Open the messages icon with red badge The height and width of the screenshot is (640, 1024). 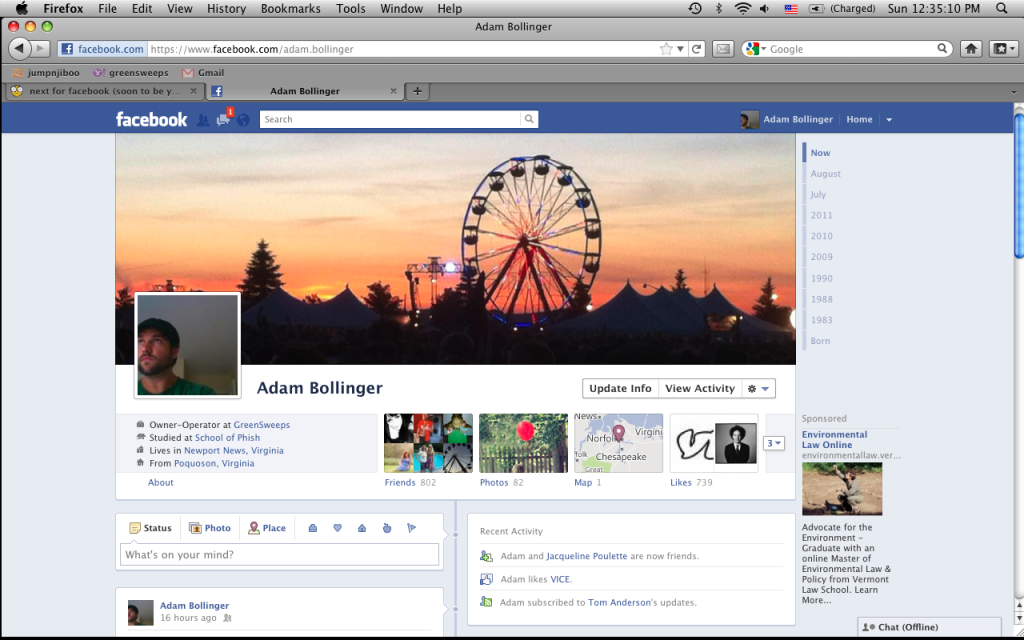pyautogui.click(x=223, y=120)
